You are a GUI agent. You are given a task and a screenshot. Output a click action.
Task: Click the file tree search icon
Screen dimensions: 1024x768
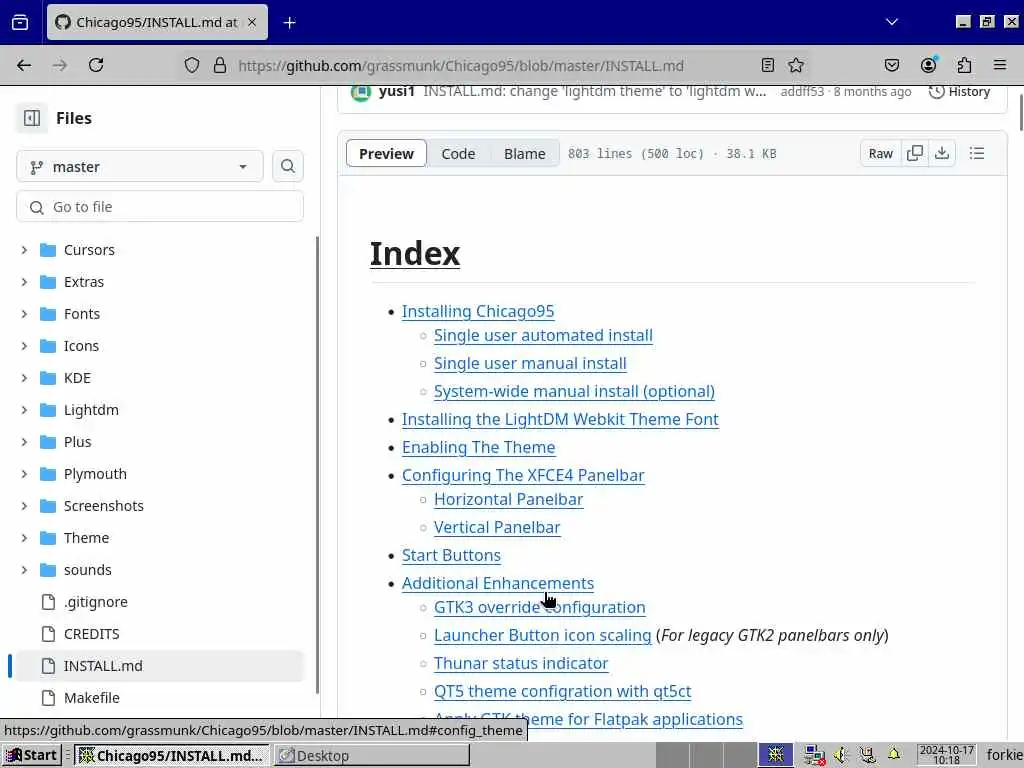[x=287, y=167]
